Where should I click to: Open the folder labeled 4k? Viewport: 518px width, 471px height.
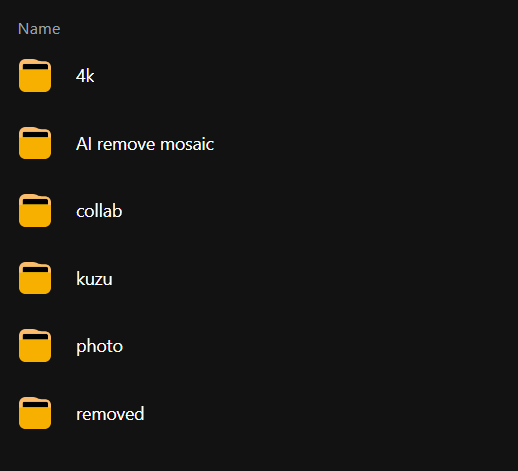[85, 76]
